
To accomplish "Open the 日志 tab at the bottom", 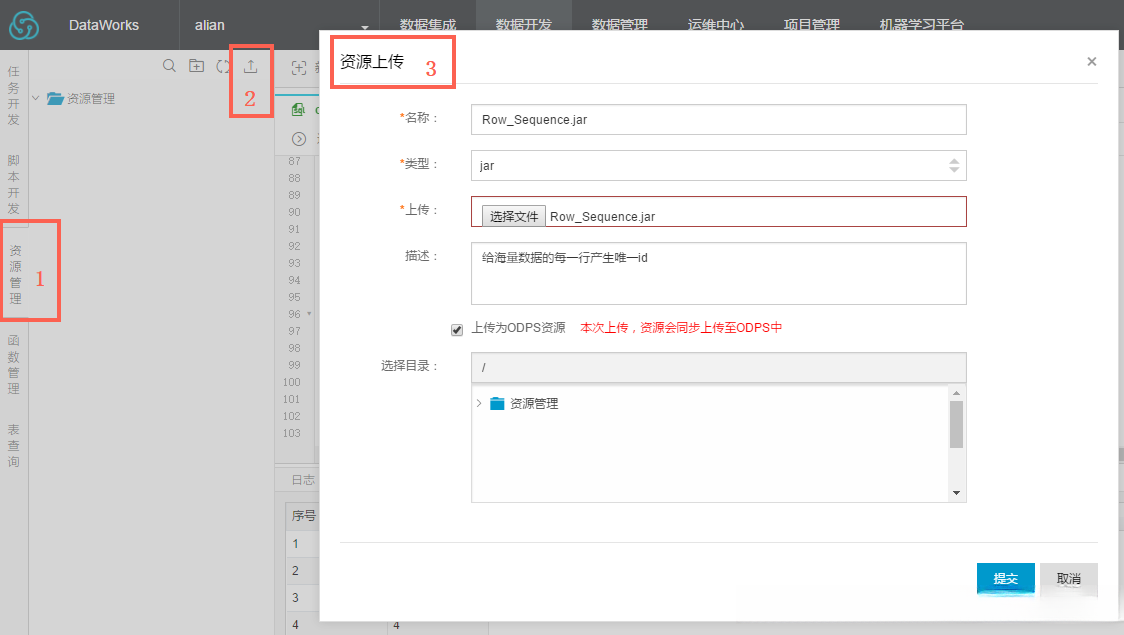I will point(303,480).
